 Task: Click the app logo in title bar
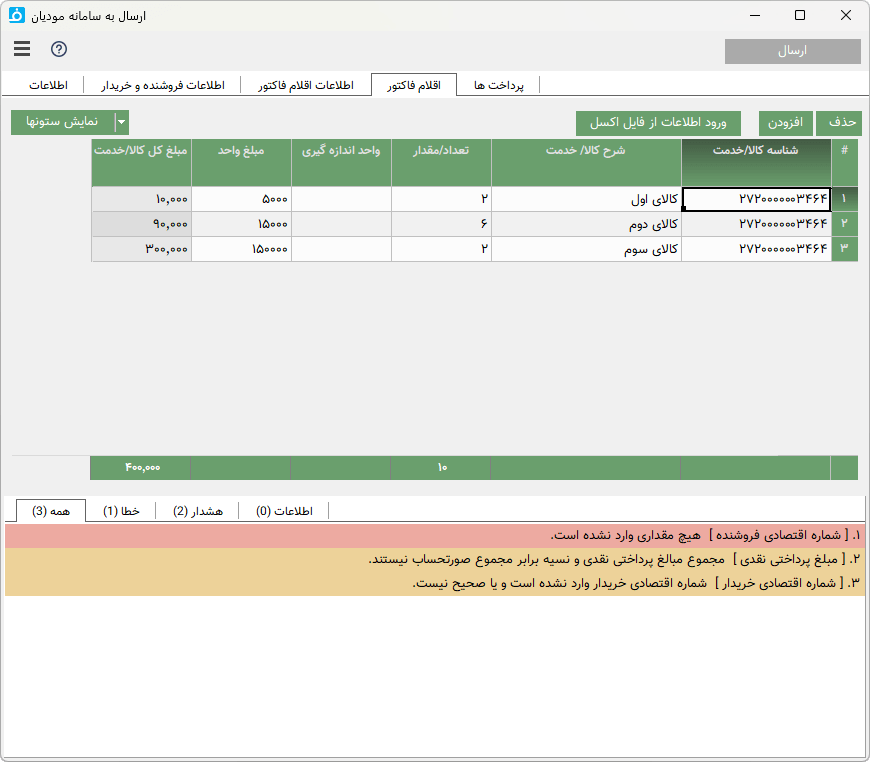(17, 15)
